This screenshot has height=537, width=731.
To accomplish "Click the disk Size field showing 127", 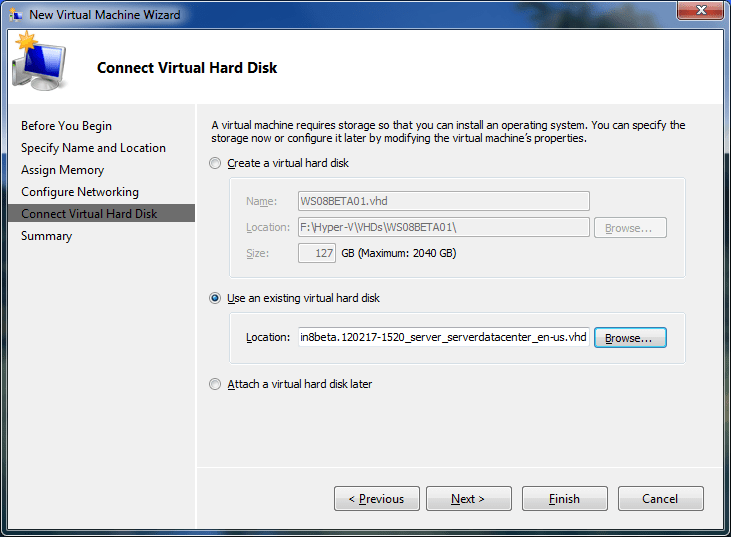I will pyautogui.click(x=316, y=253).
